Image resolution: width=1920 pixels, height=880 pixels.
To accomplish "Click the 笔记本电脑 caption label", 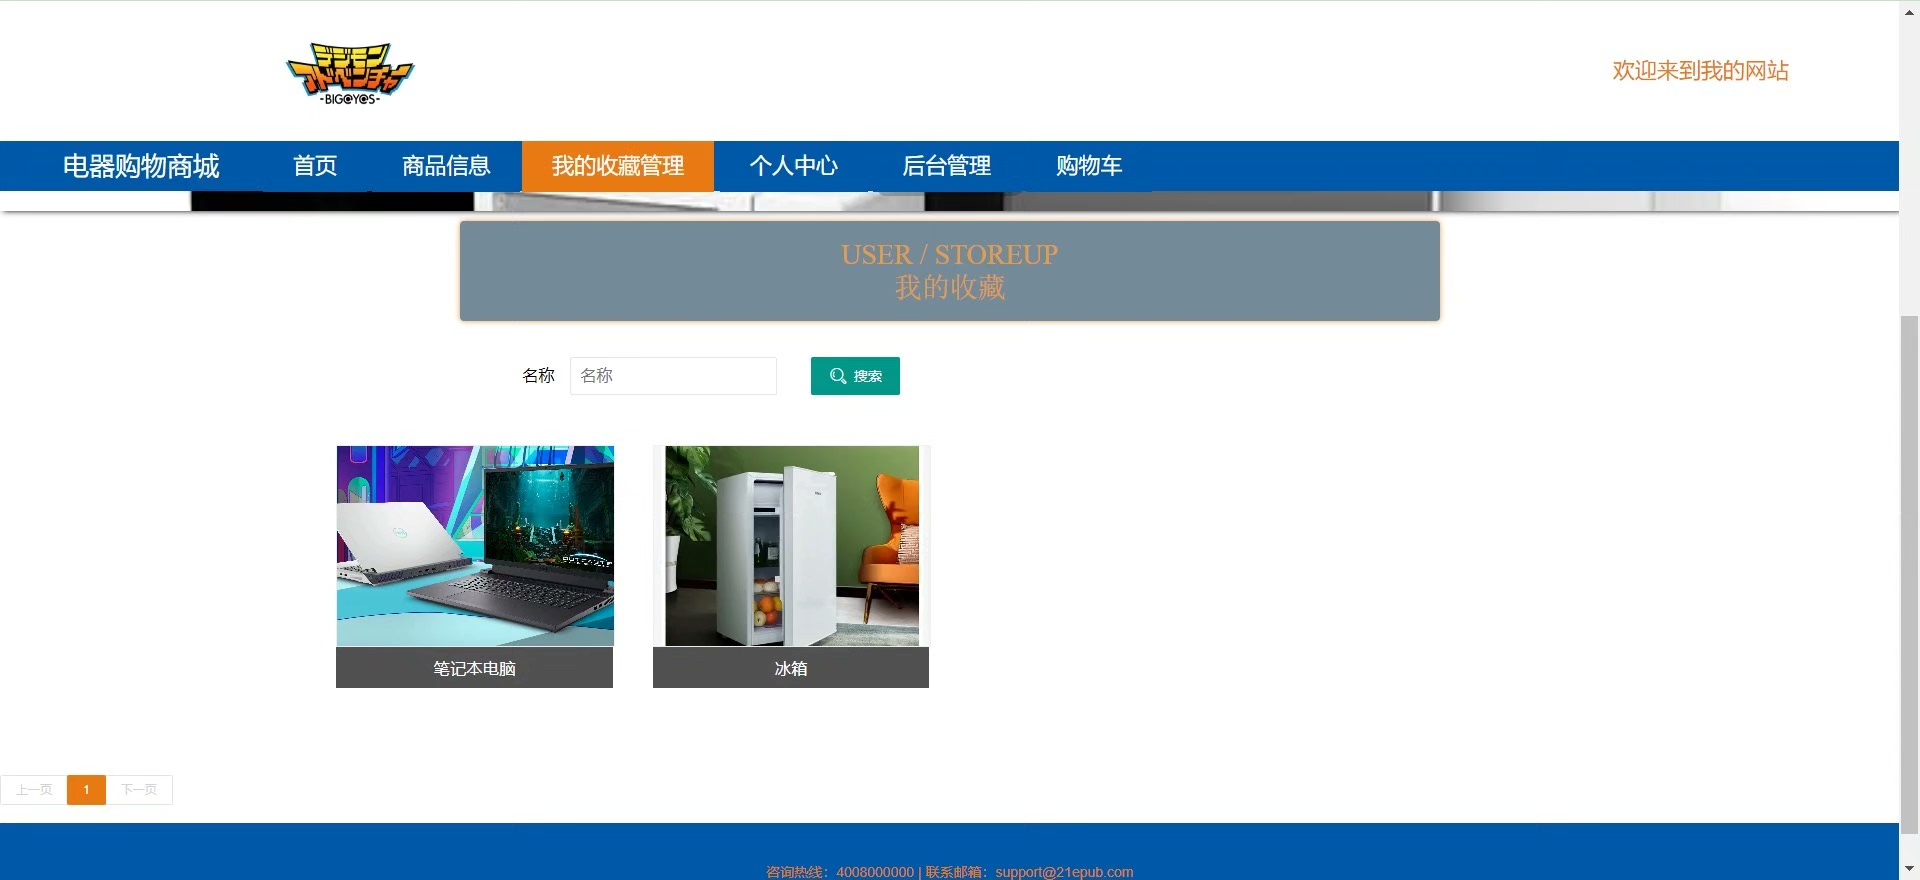I will [x=474, y=668].
